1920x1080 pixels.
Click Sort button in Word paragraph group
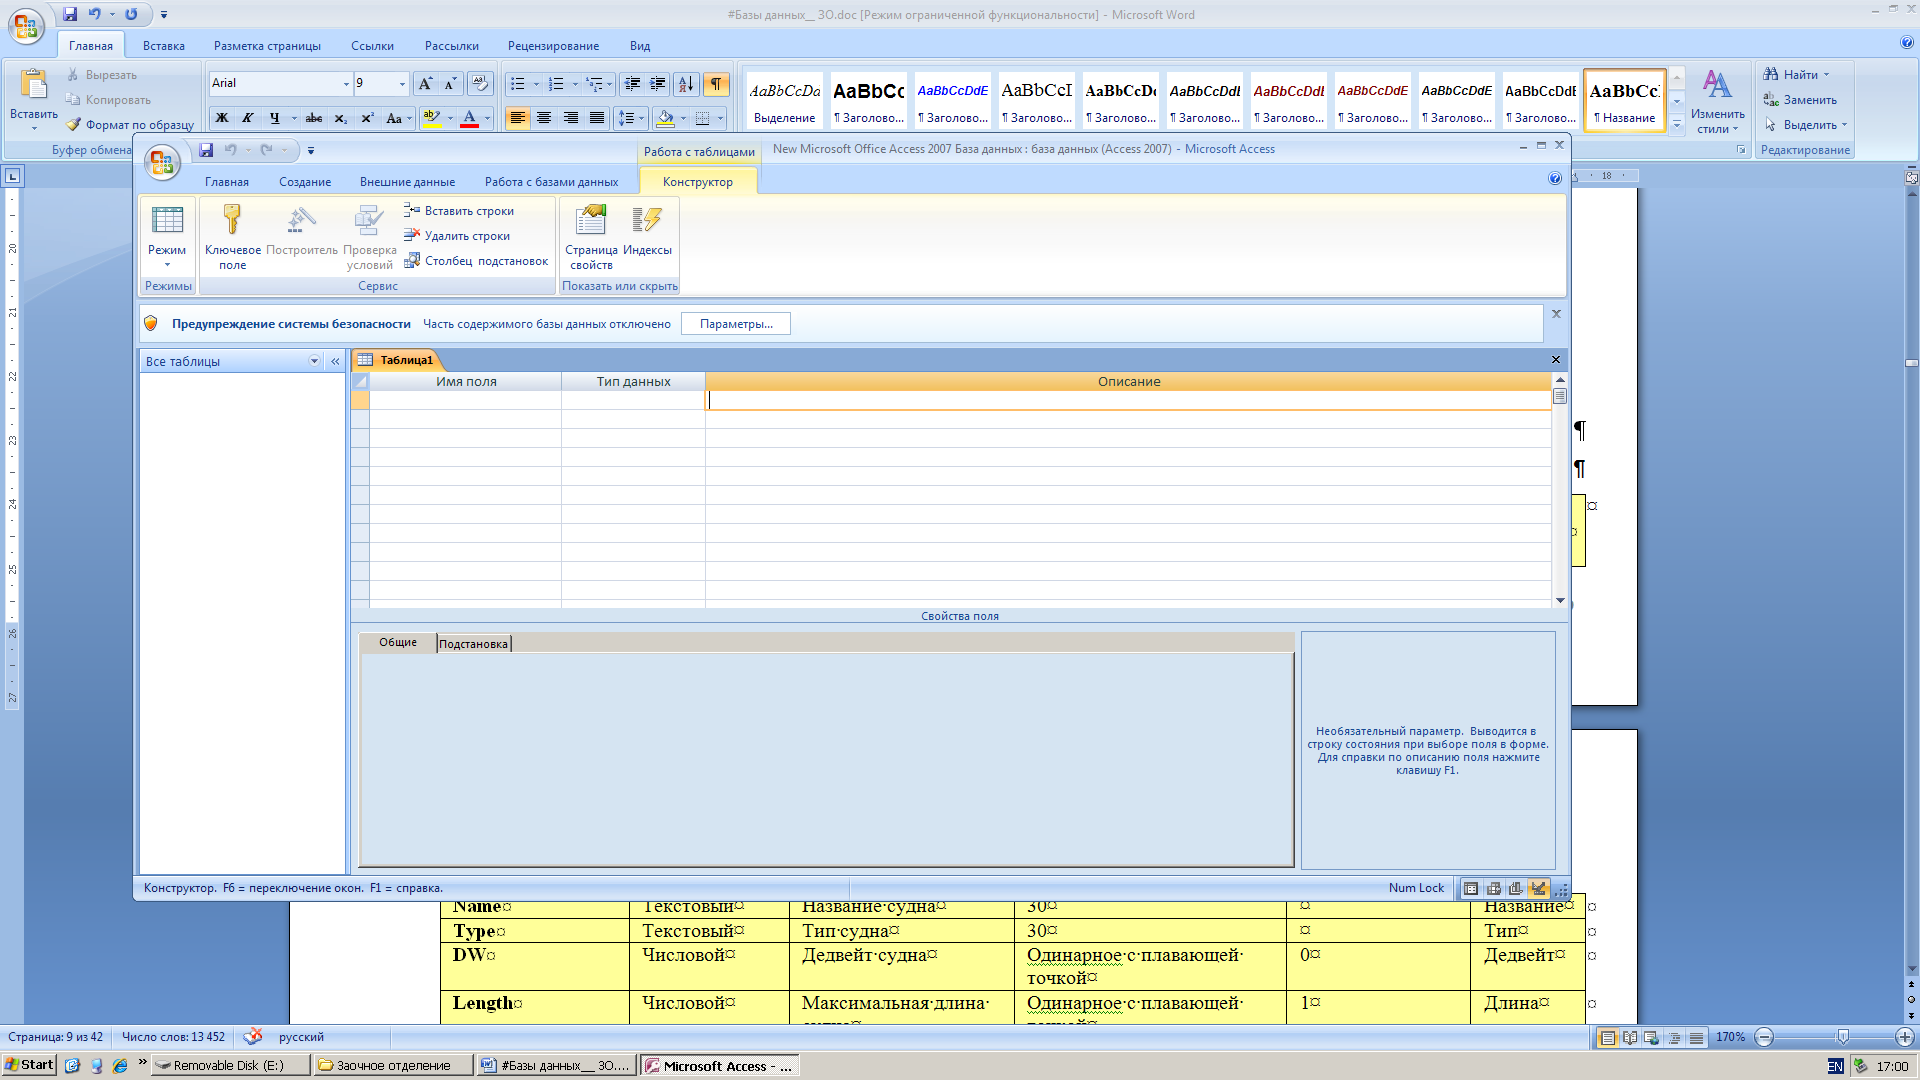point(685,84)
